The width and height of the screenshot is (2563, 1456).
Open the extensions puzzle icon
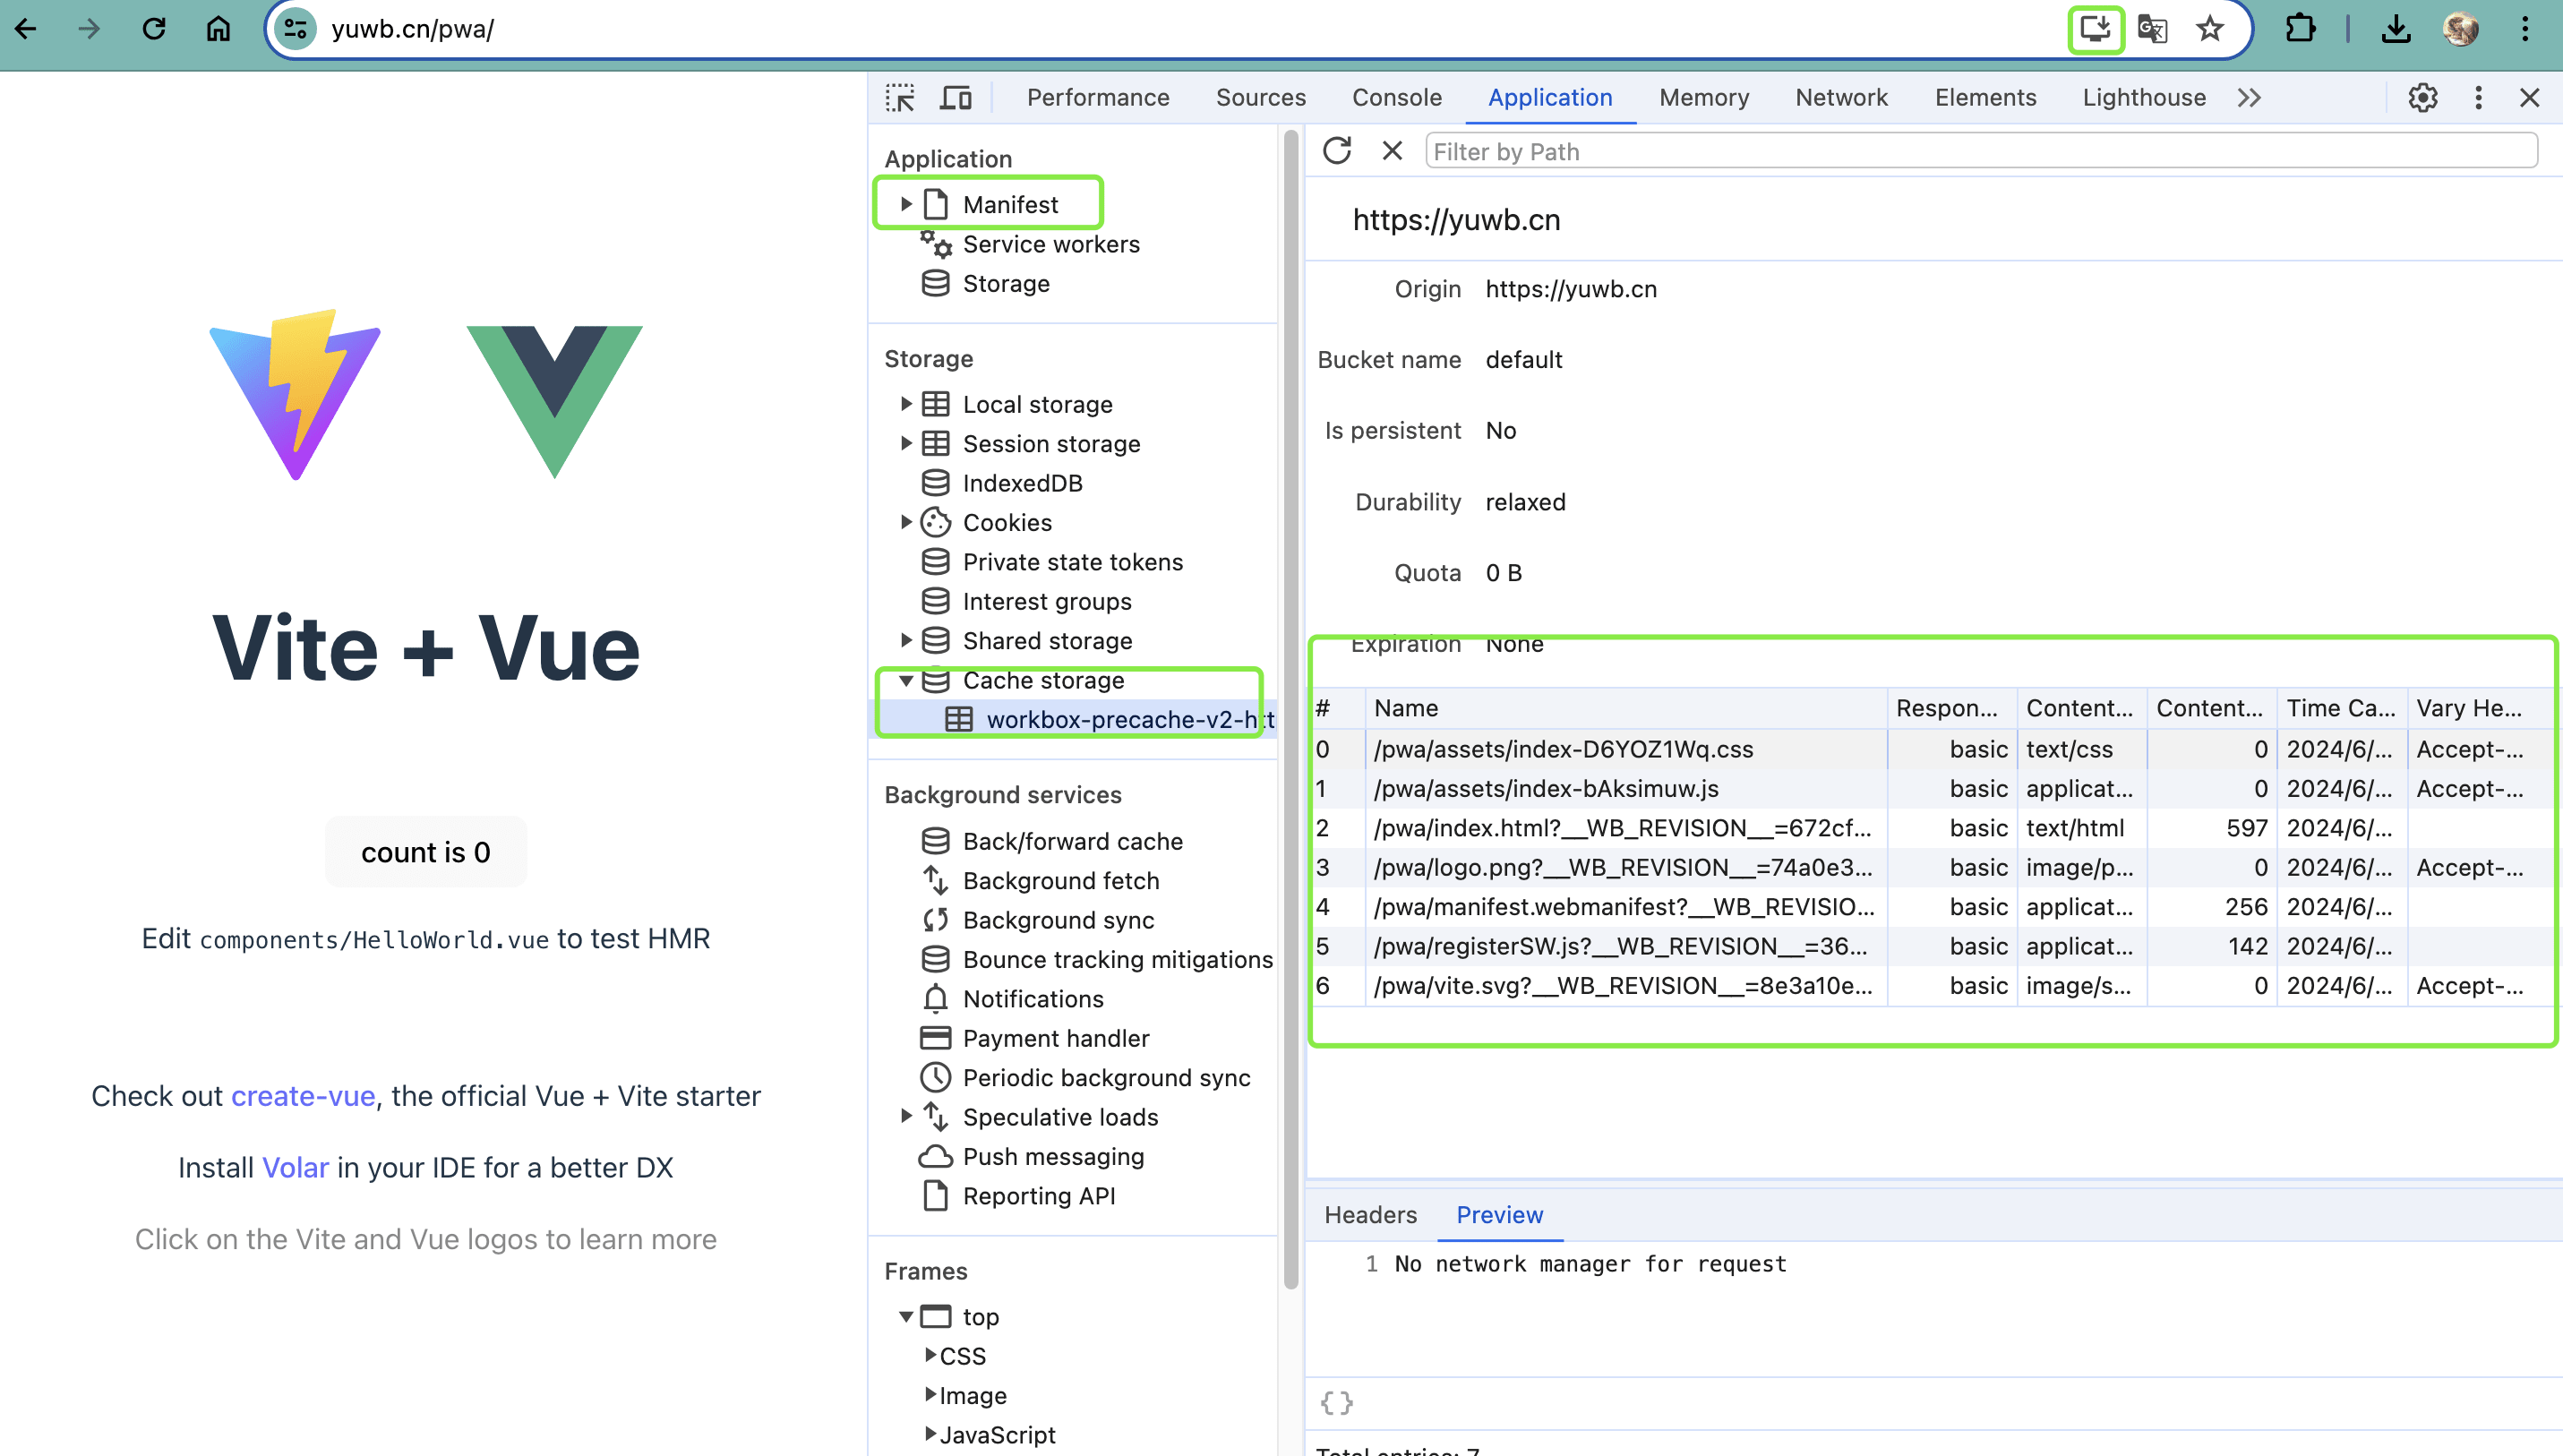tap(2300, 29)
